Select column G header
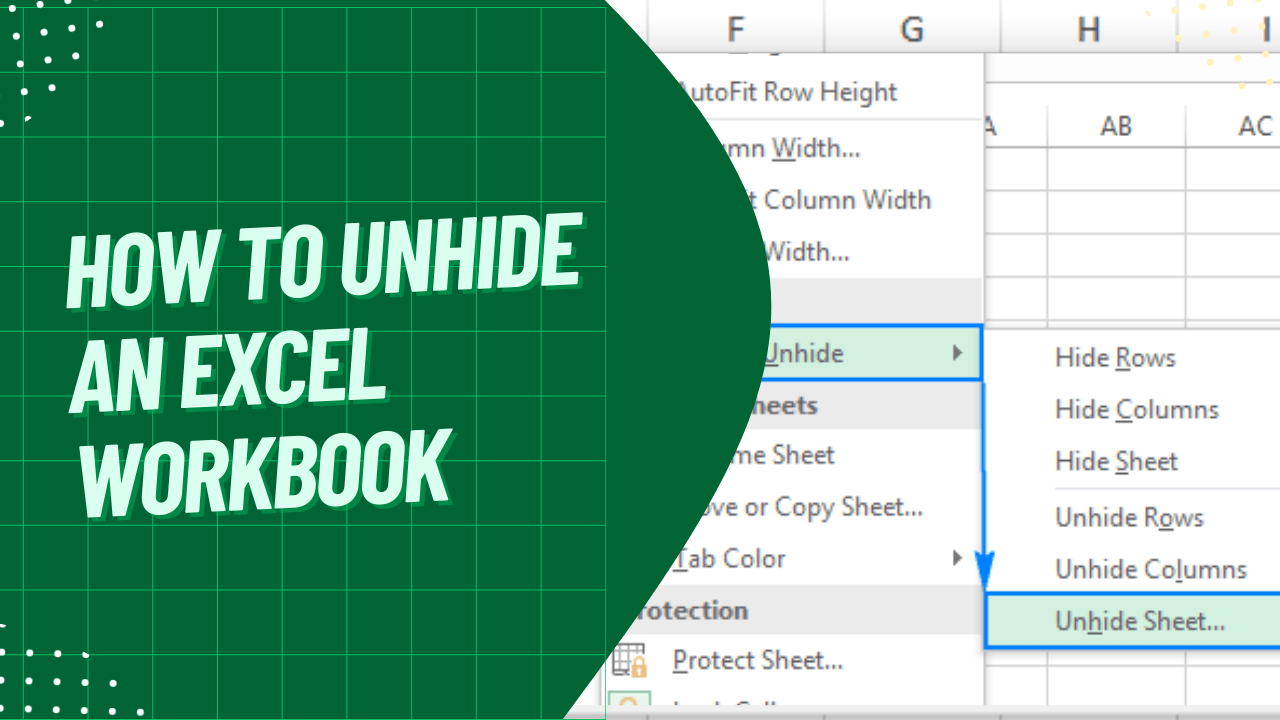Screen dimensions: 1280x720 tap(912, 27)
